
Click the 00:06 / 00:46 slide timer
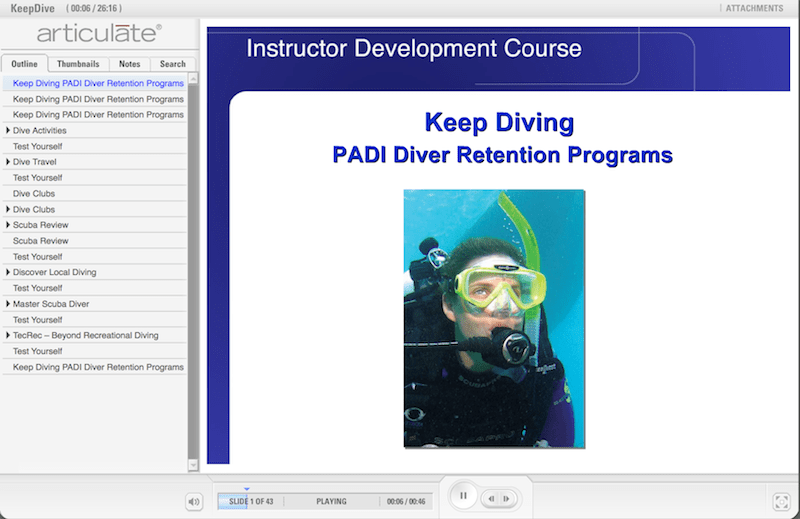tap(406, 502)
